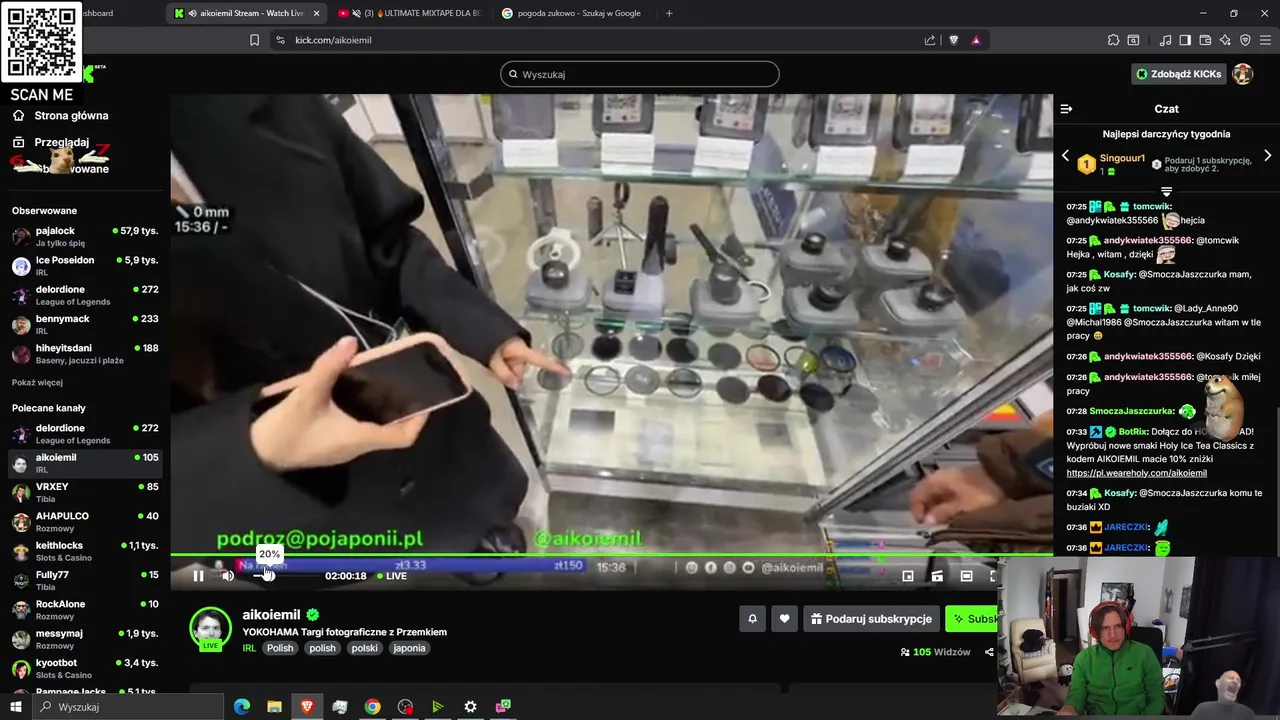Click the Kick search field Wyszukaj

click(x=640, y=74)
